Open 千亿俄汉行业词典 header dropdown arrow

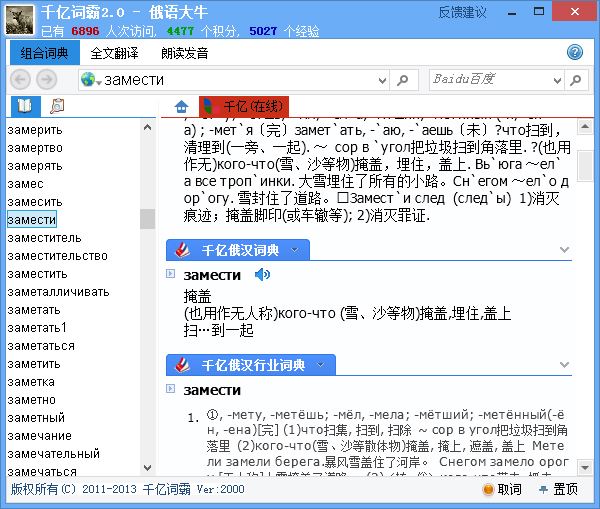pos(321,365)
